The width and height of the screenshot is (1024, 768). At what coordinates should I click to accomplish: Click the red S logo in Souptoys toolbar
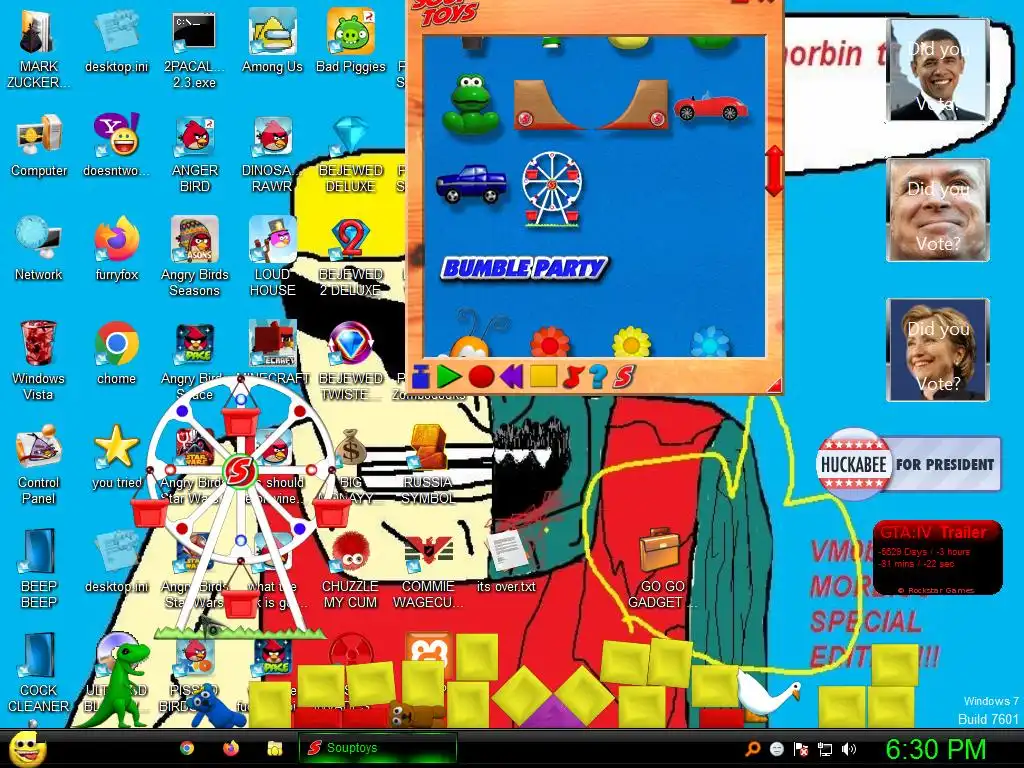tap(624, 377)
